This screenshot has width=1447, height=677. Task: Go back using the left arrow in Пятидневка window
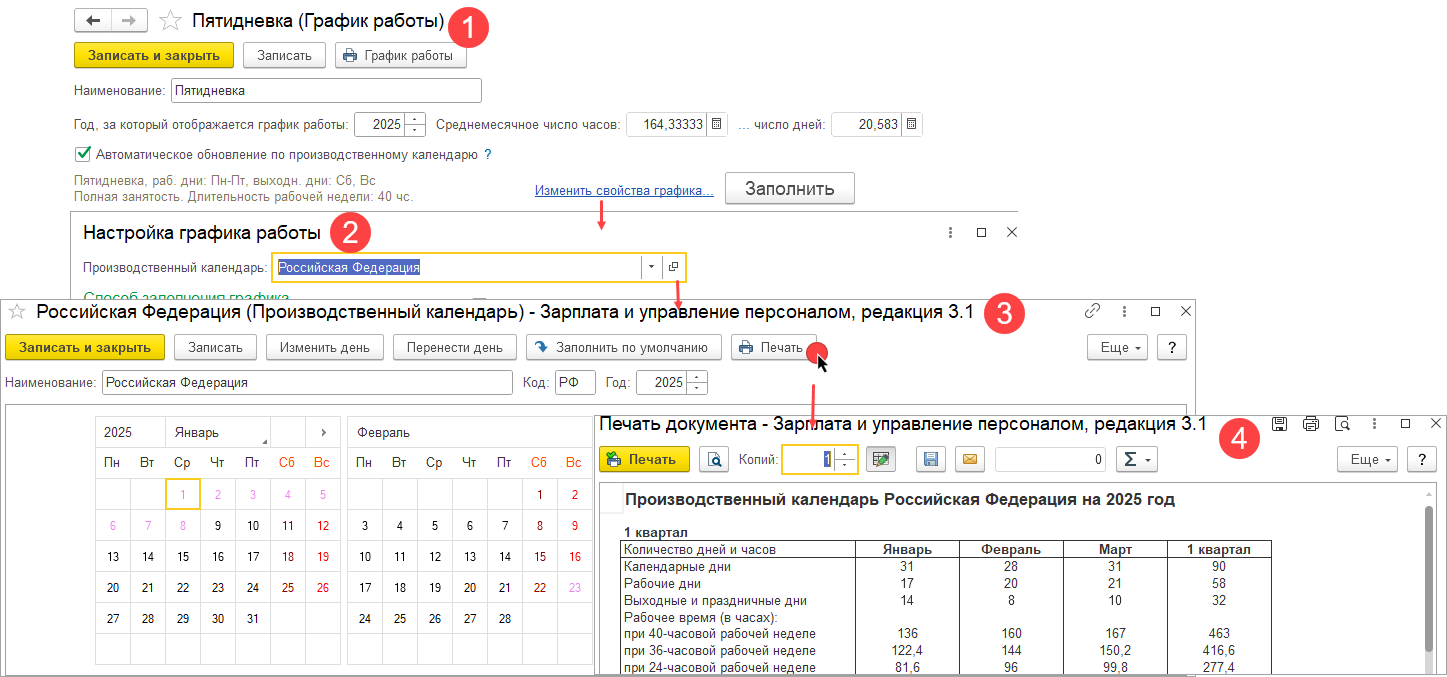pyautogui.click(x=93, y=20)
